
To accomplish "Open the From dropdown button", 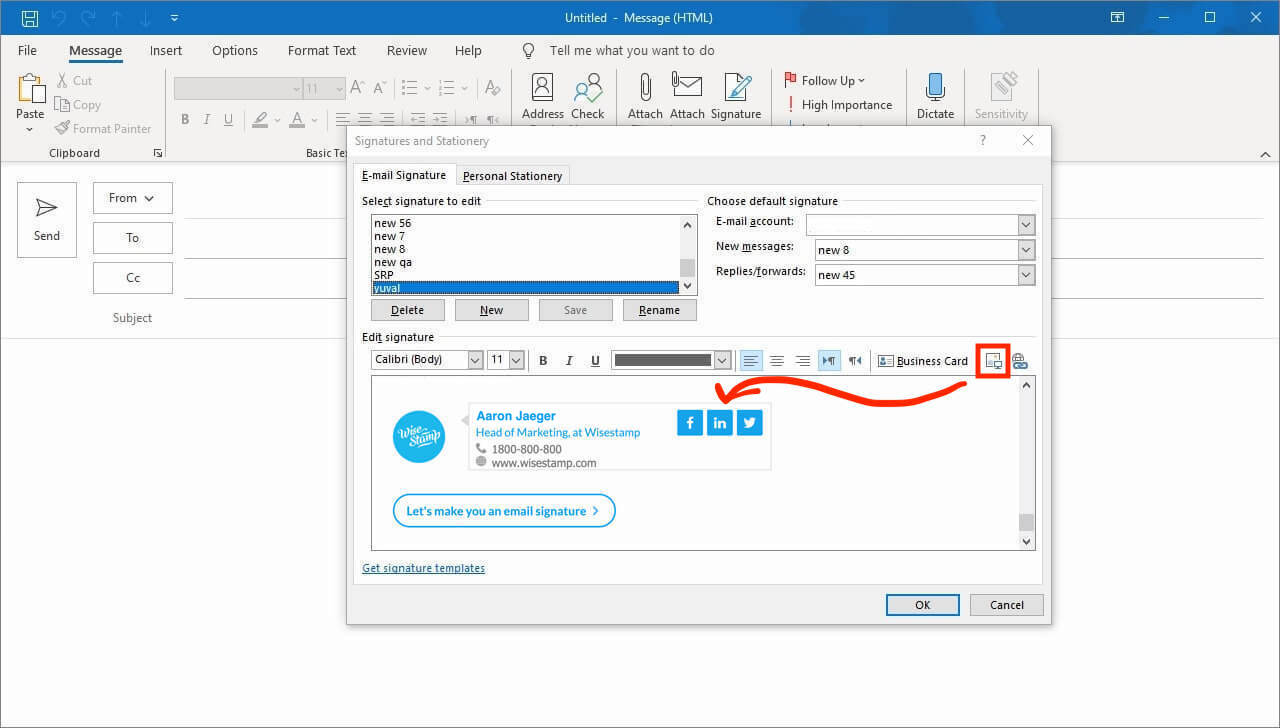I will coord(133,198).
